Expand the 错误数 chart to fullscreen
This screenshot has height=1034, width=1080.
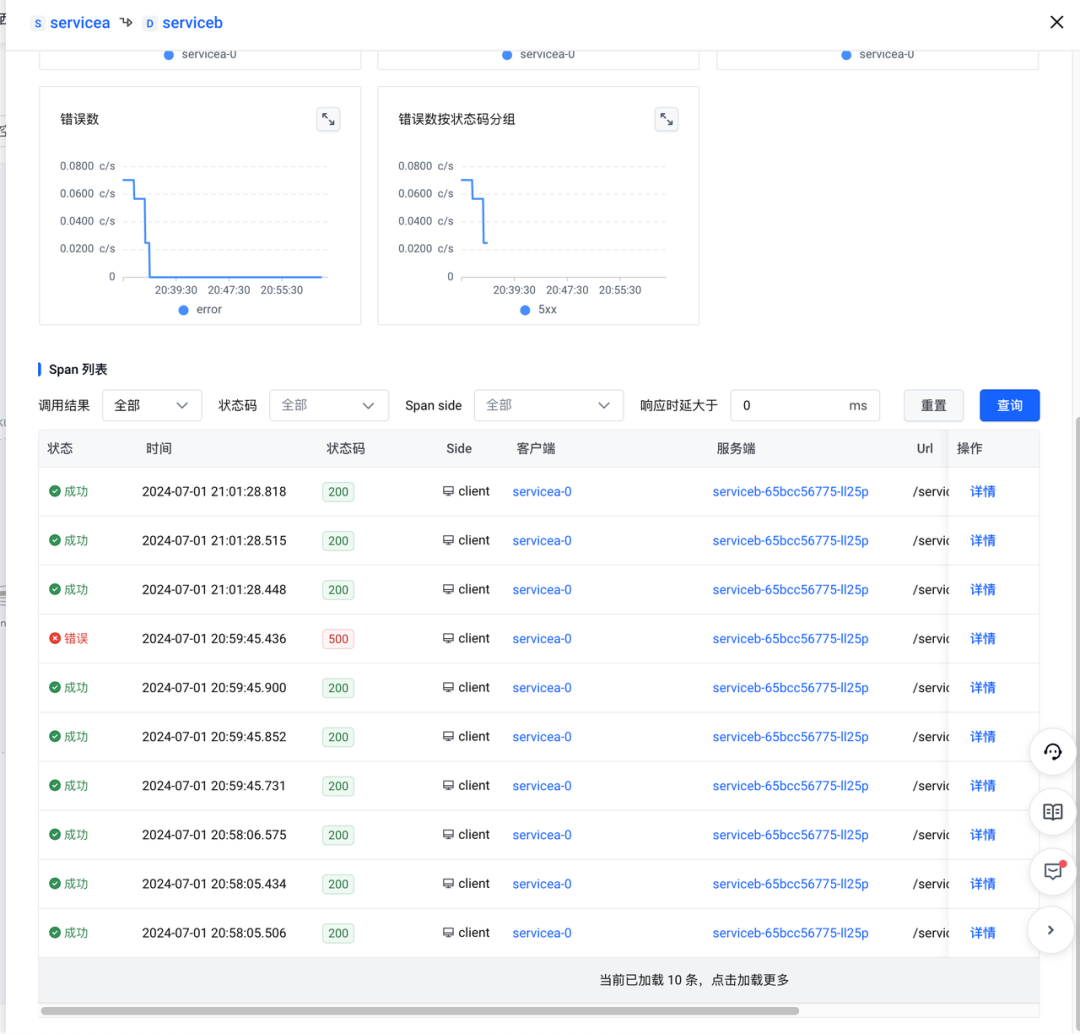click(328, 120)
